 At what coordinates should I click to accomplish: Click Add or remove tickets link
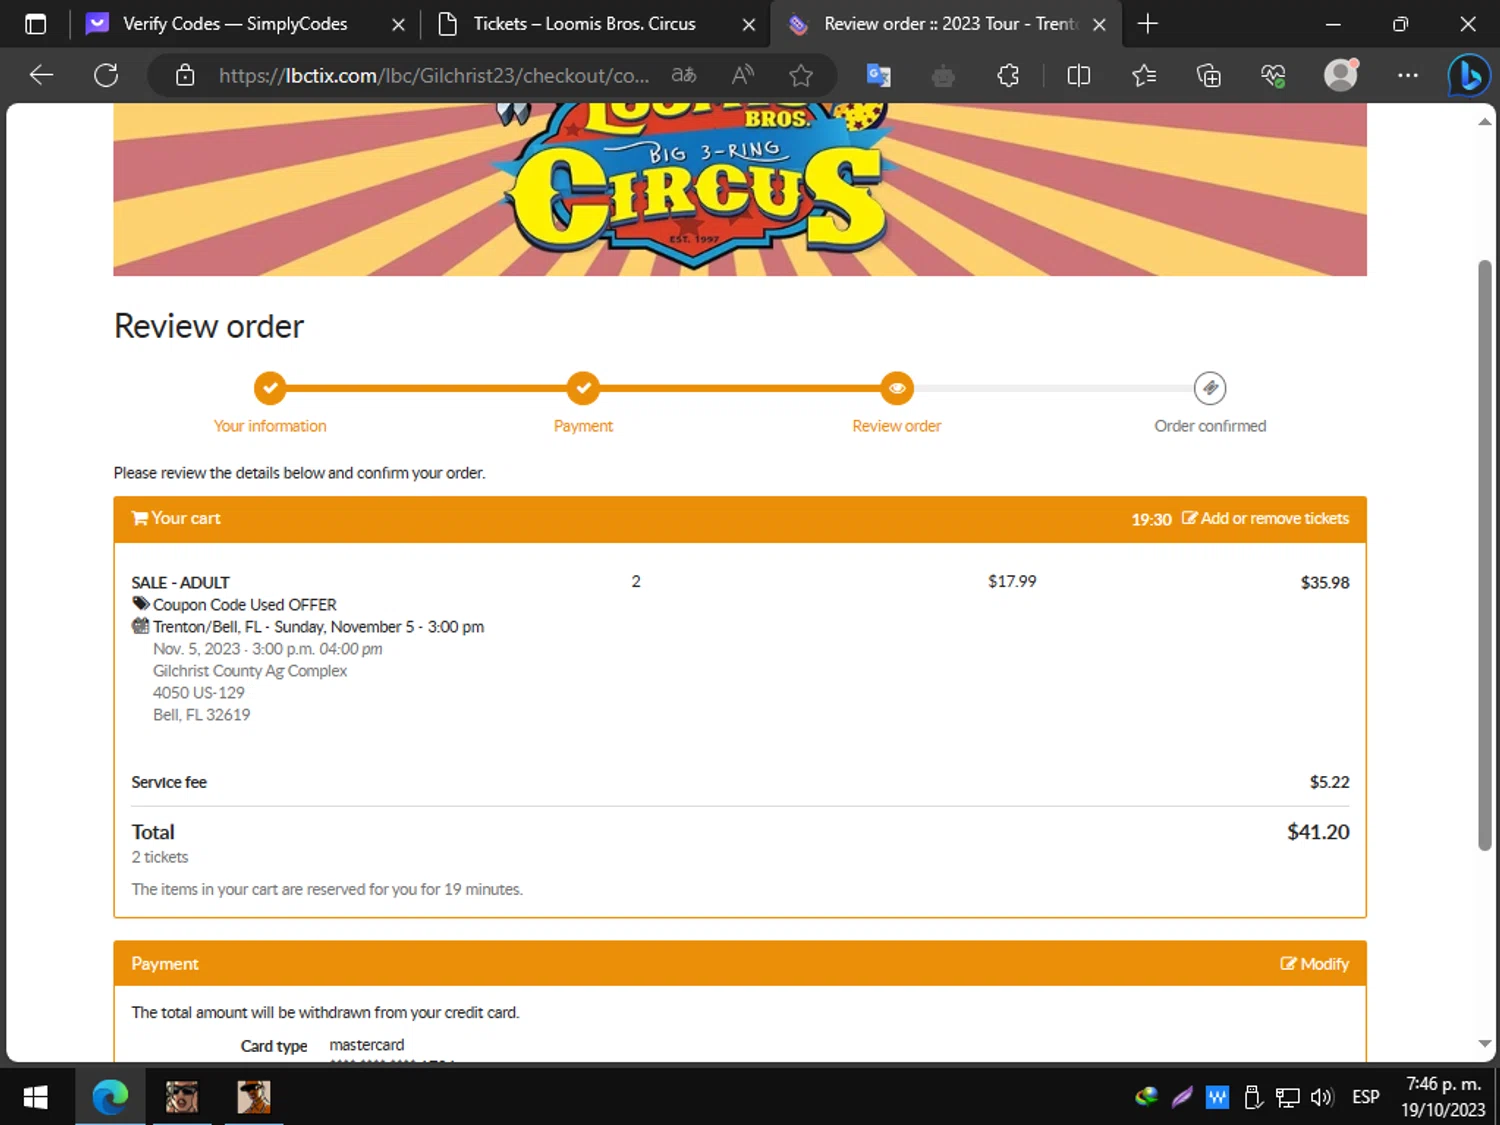coord(1265,518)
